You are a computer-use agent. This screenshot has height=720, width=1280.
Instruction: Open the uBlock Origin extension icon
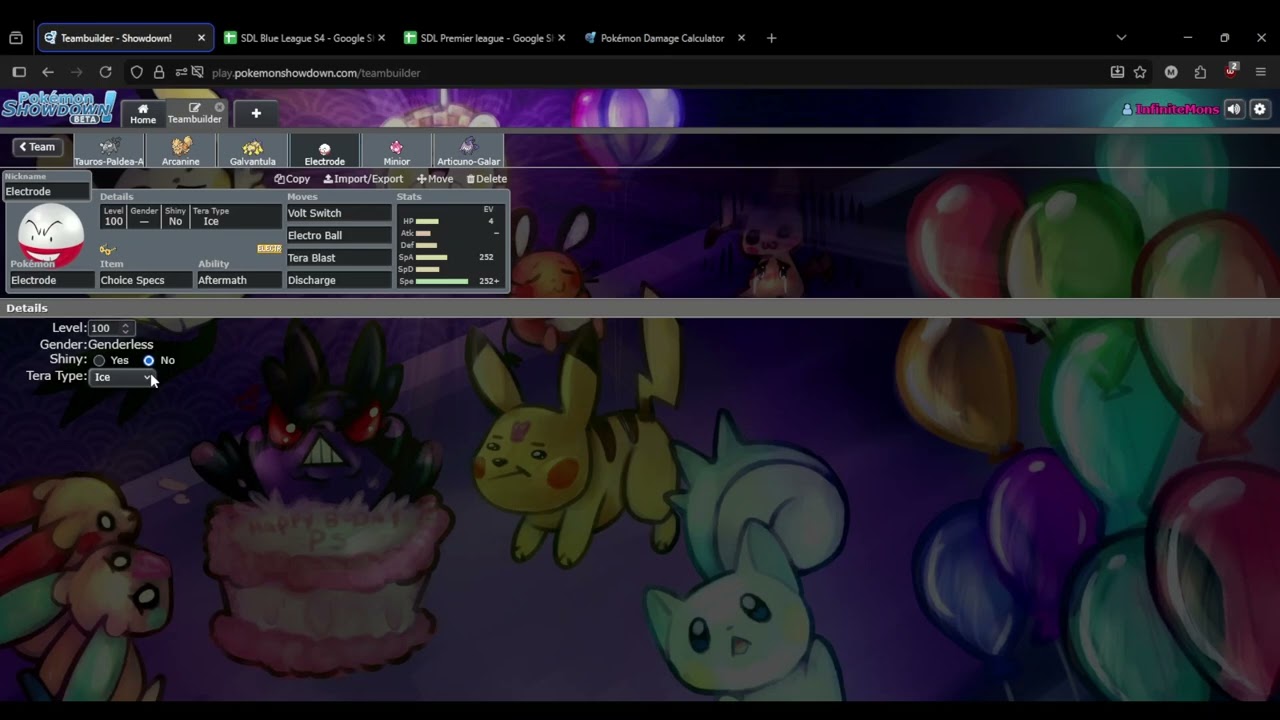click(x=1231, y=71)
